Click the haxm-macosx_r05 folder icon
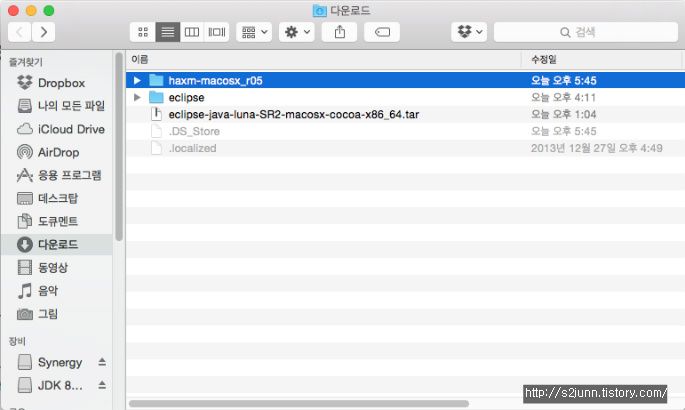Viewport: 685px width, 410px height. point(156,80)
